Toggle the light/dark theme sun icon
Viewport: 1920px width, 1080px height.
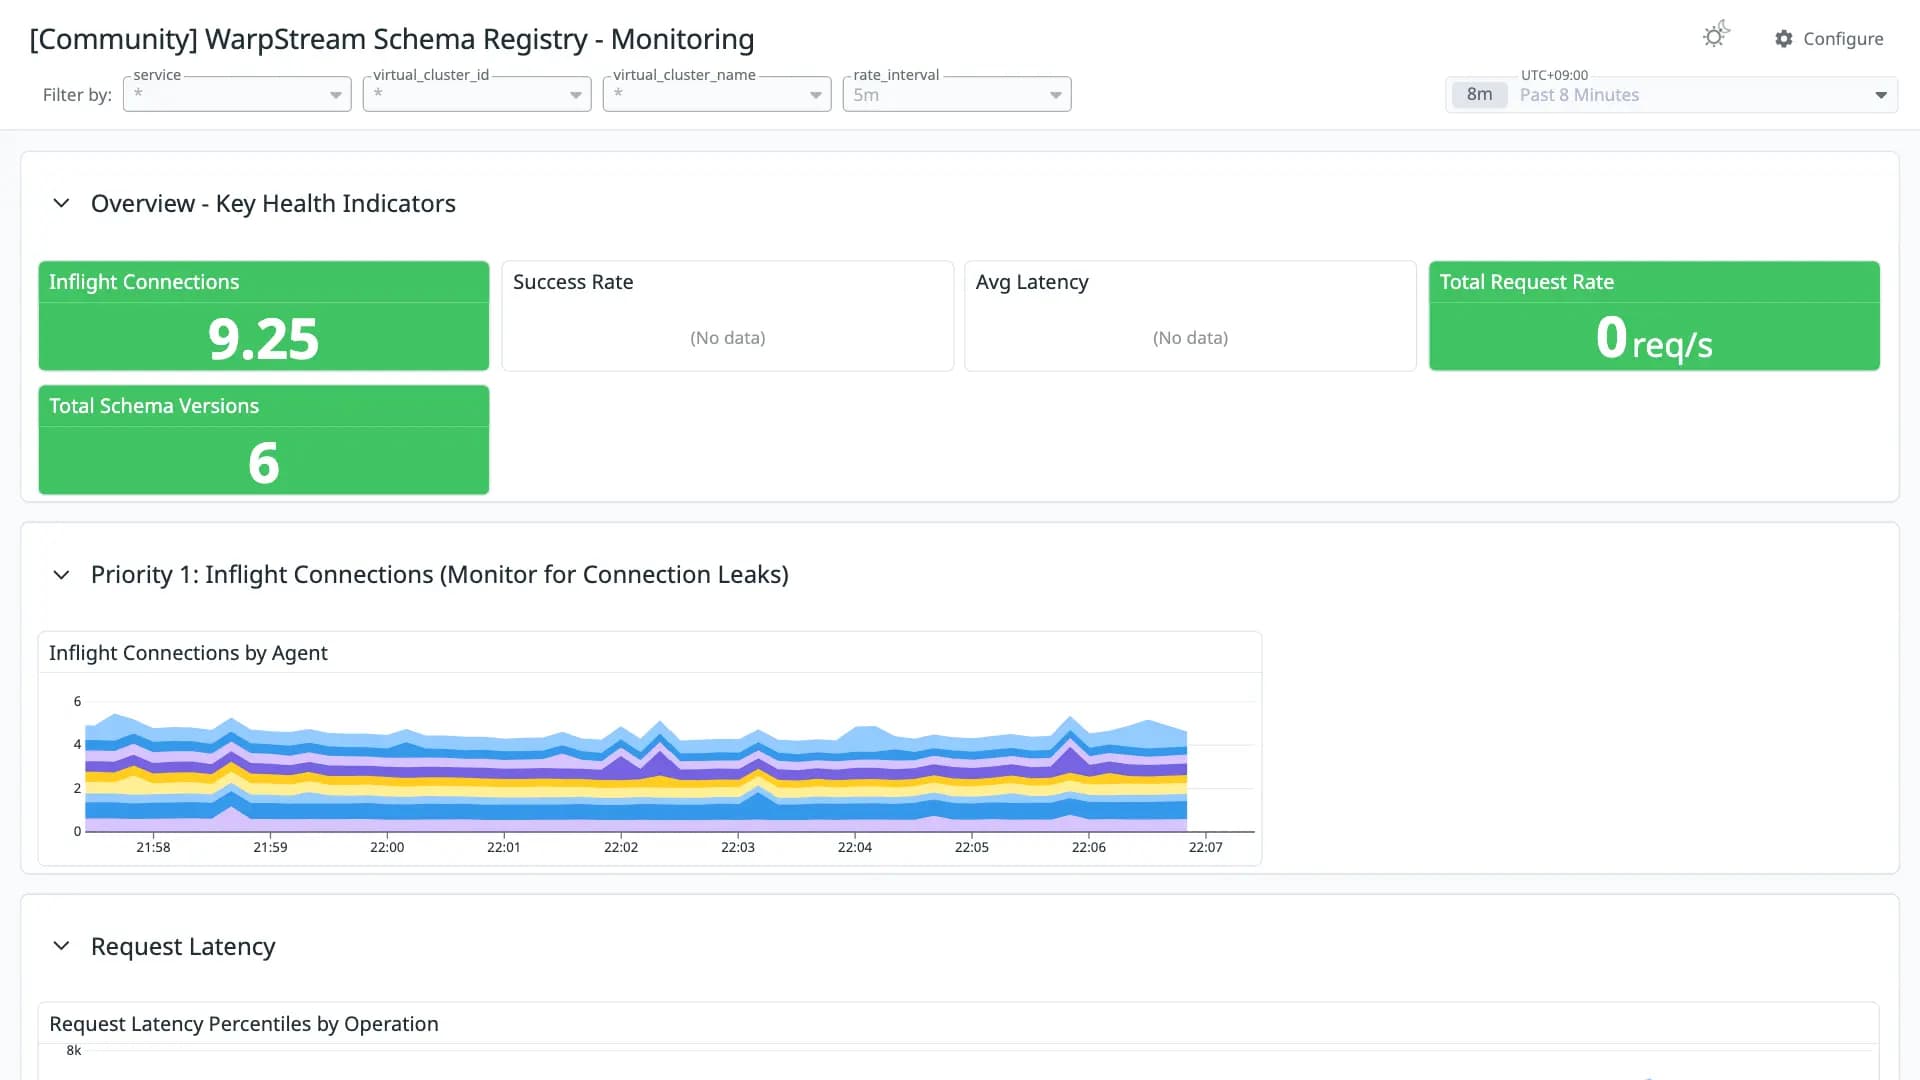[x=1715, y=35]
